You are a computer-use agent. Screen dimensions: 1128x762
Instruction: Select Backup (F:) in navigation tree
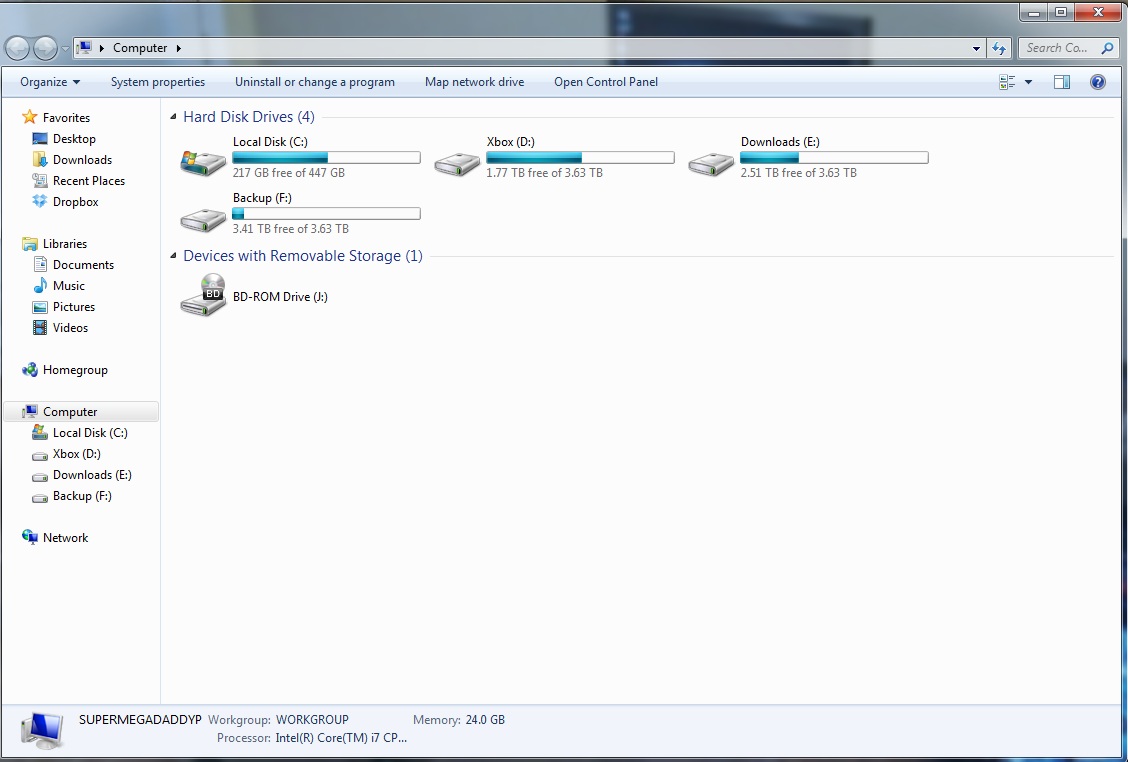pos(82,496)
